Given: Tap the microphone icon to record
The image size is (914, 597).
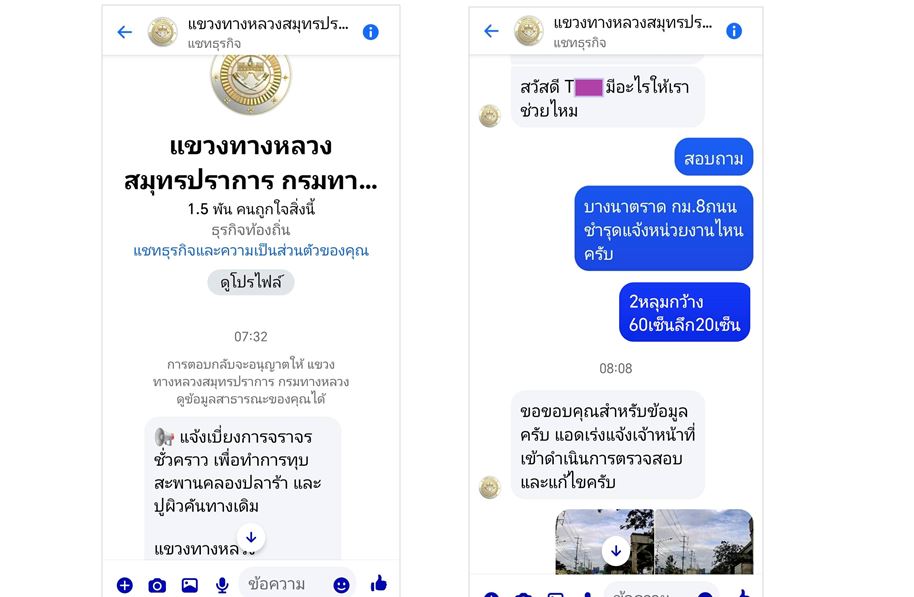Looking at the screenshot, I should [x=222, y=585].
